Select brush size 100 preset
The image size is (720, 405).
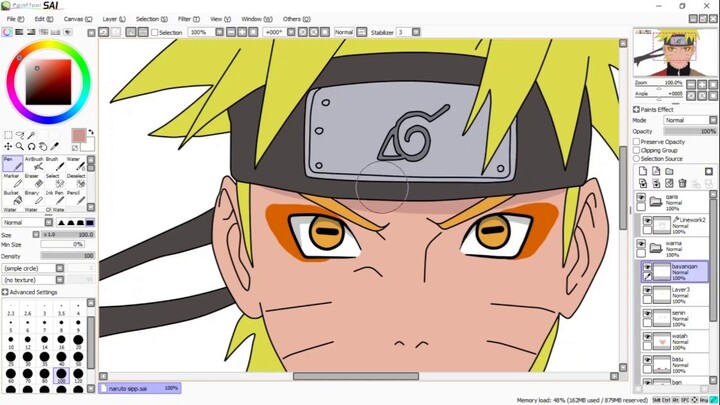click(x=61, y=376)
